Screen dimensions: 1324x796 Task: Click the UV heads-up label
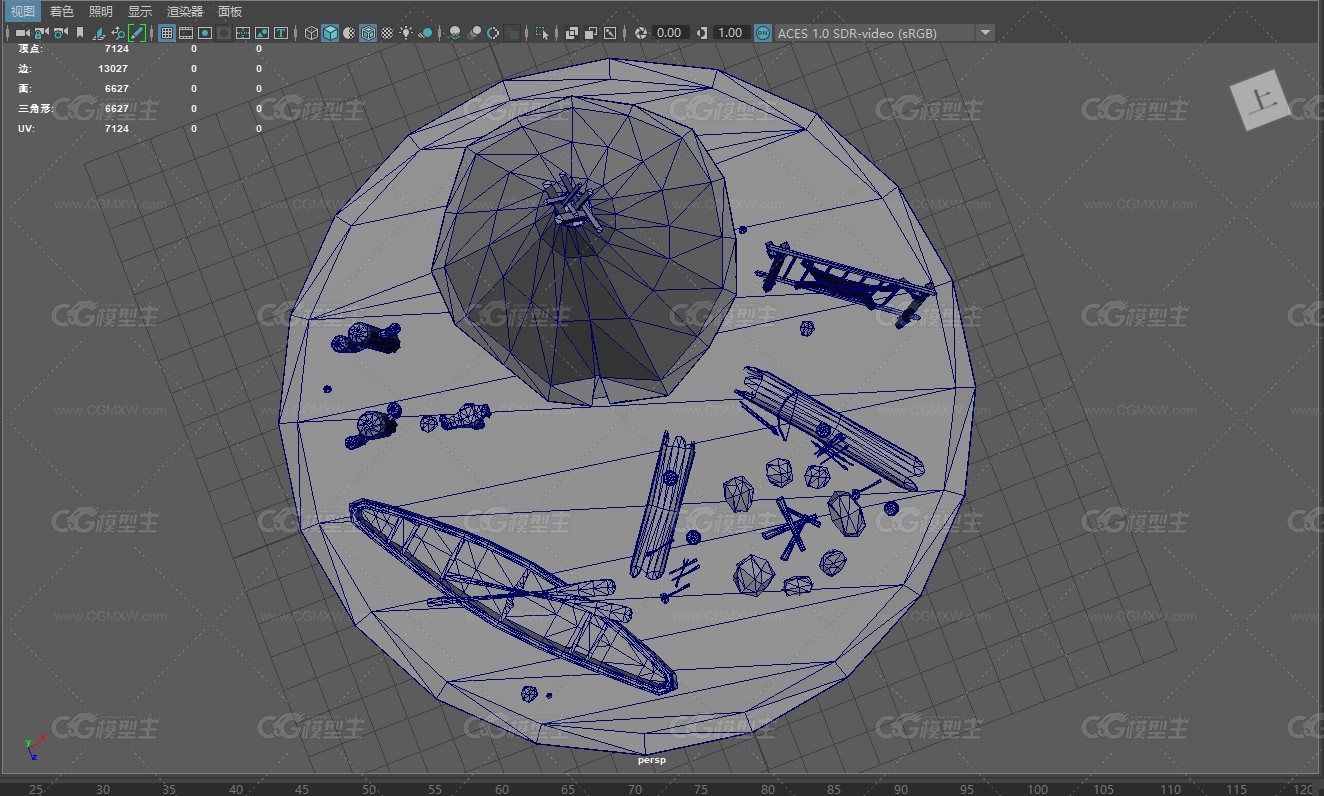tap(25, 128)
